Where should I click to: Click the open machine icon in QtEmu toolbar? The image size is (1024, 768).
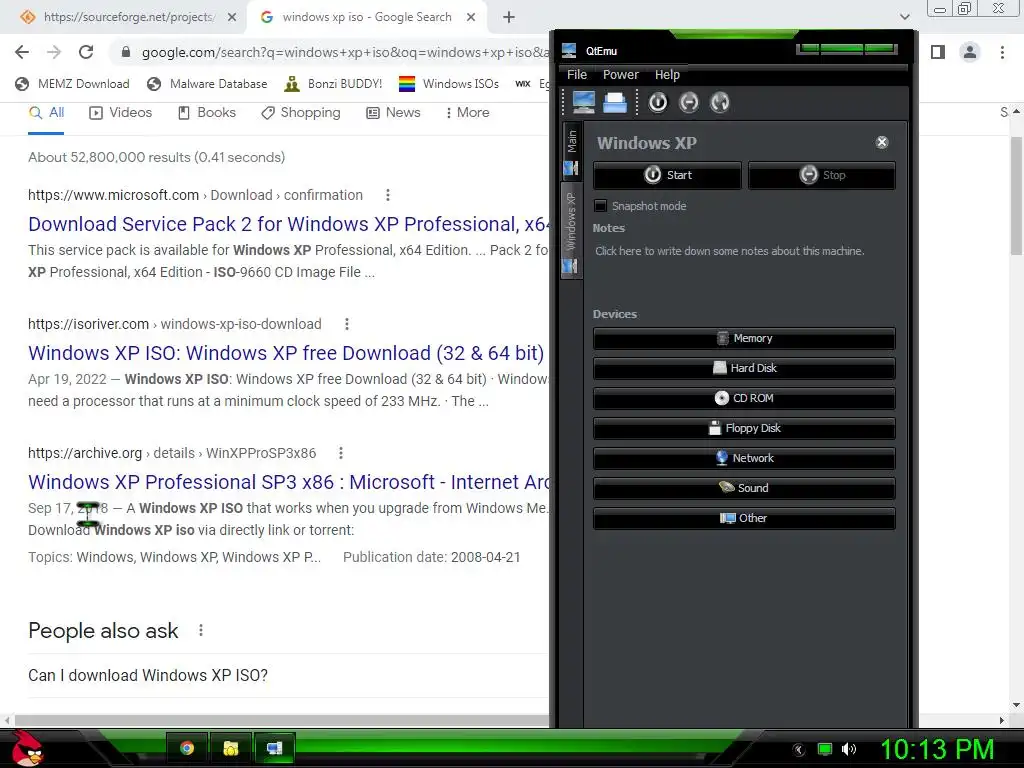point(614,103)
